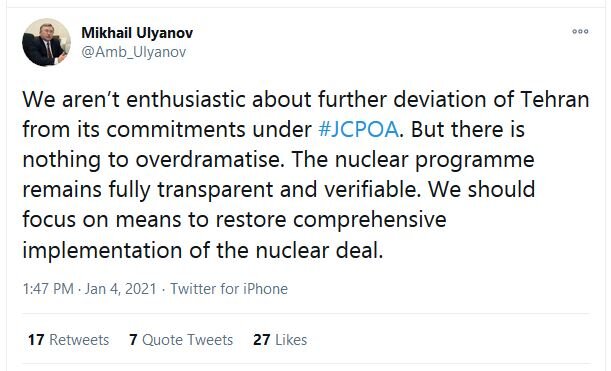611x371 pixels.
Task: Click Mikhail Ulyanov's profile avatar
Action: [x=46, y=42]
